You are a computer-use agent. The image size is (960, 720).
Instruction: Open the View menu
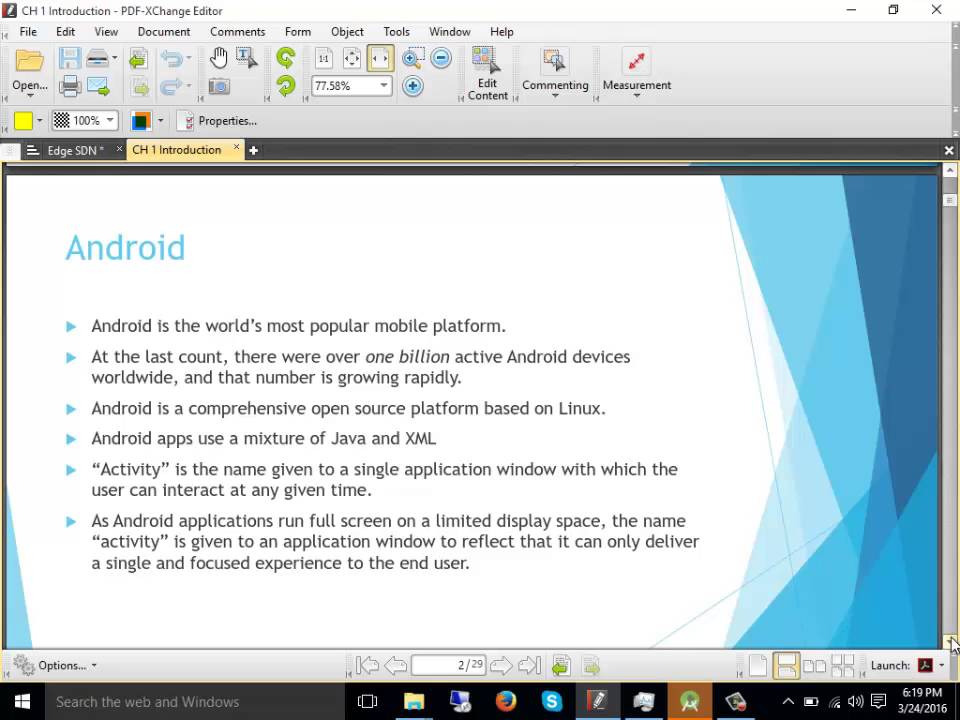pos(106,32)
